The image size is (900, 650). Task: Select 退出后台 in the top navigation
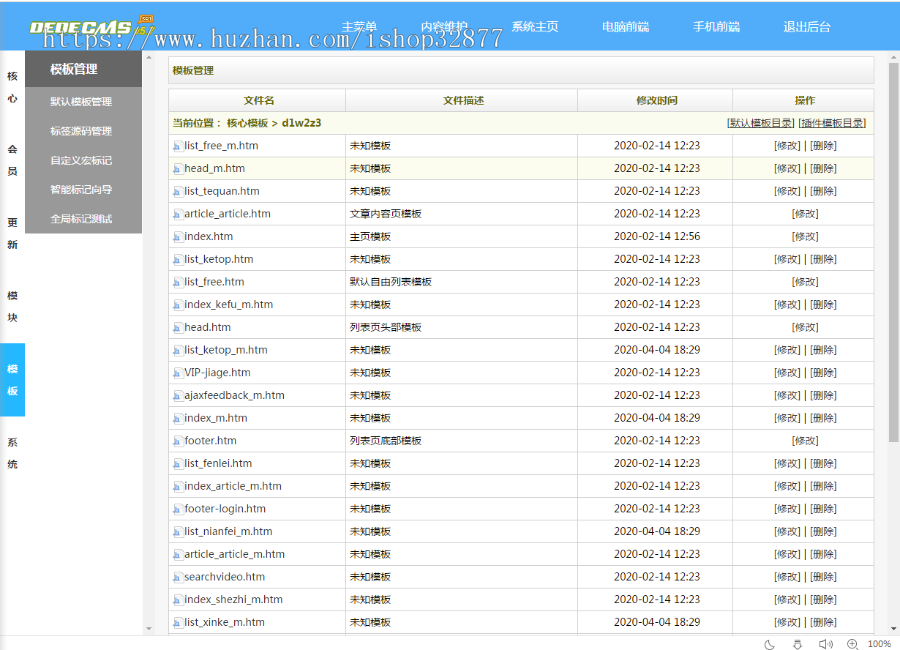pyautogui.click(x=806, y=27)
